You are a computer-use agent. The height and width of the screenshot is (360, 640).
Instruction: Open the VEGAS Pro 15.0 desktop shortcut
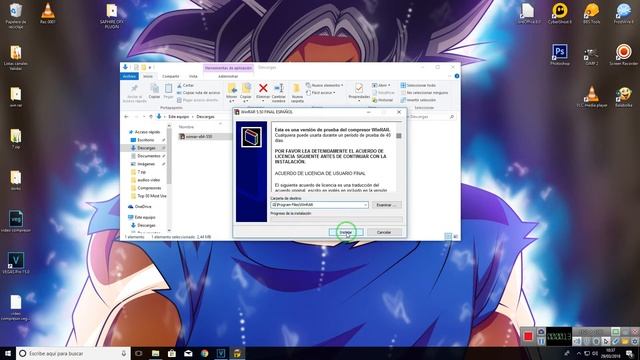pyautogui.click(x=16, y=263)
